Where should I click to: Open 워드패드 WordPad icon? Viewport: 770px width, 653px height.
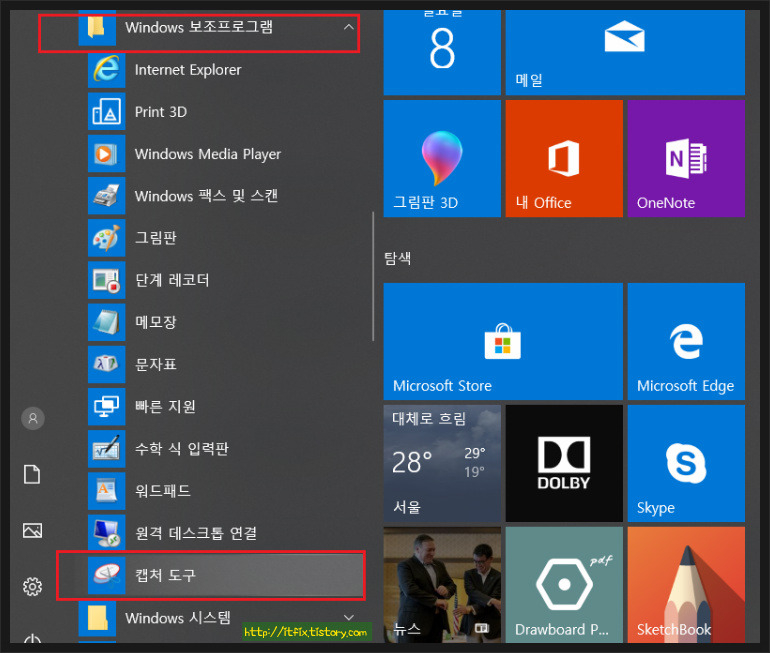pos(106,491)
